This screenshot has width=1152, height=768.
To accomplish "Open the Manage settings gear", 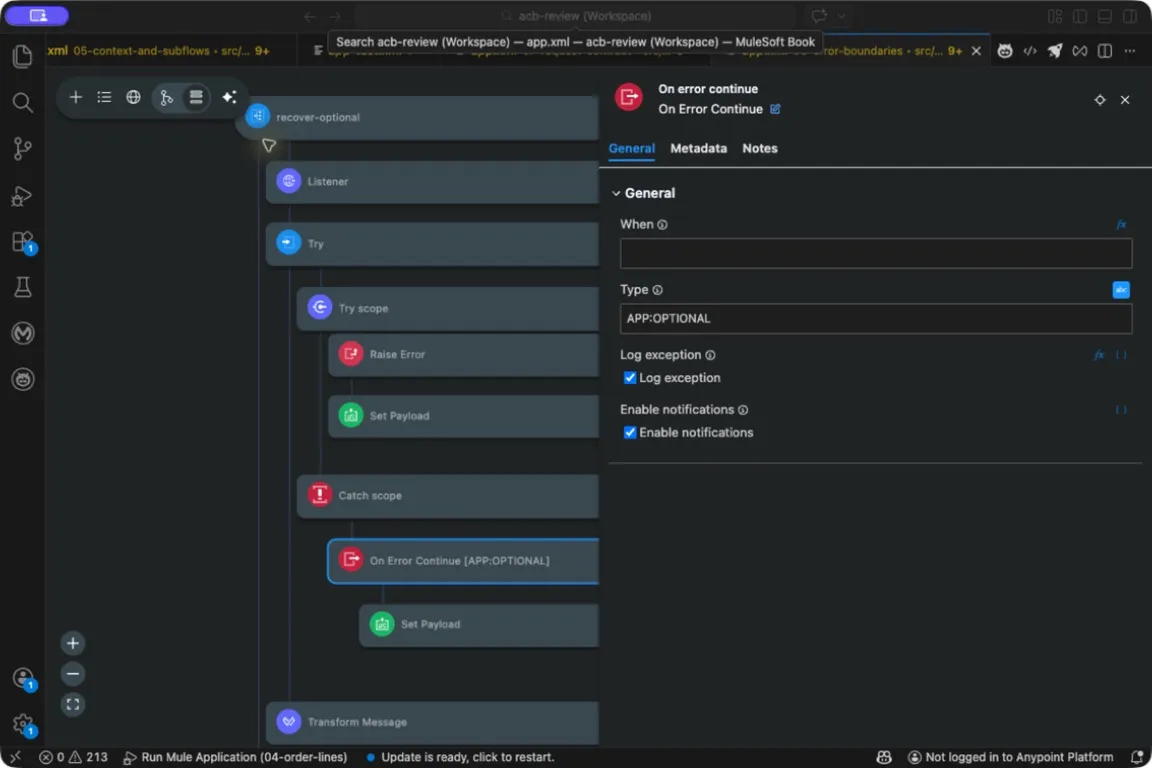I will [23, 725].
